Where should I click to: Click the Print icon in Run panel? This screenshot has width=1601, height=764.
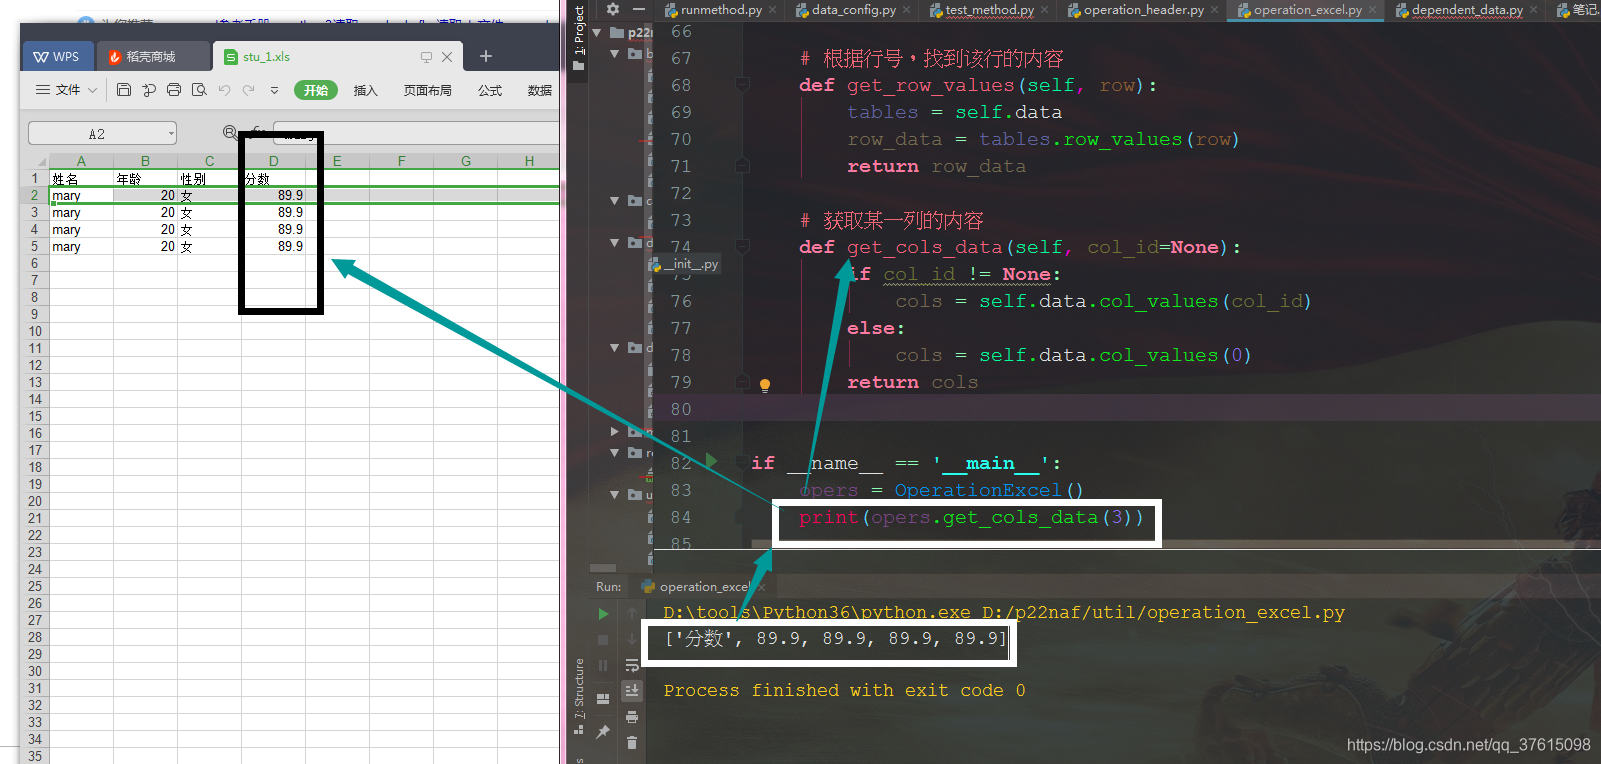pyautogui.click(x=632, y=716)
